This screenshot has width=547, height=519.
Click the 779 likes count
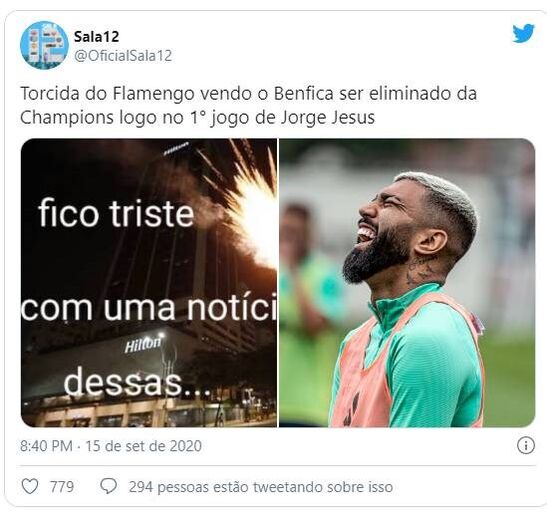[62, 487]
